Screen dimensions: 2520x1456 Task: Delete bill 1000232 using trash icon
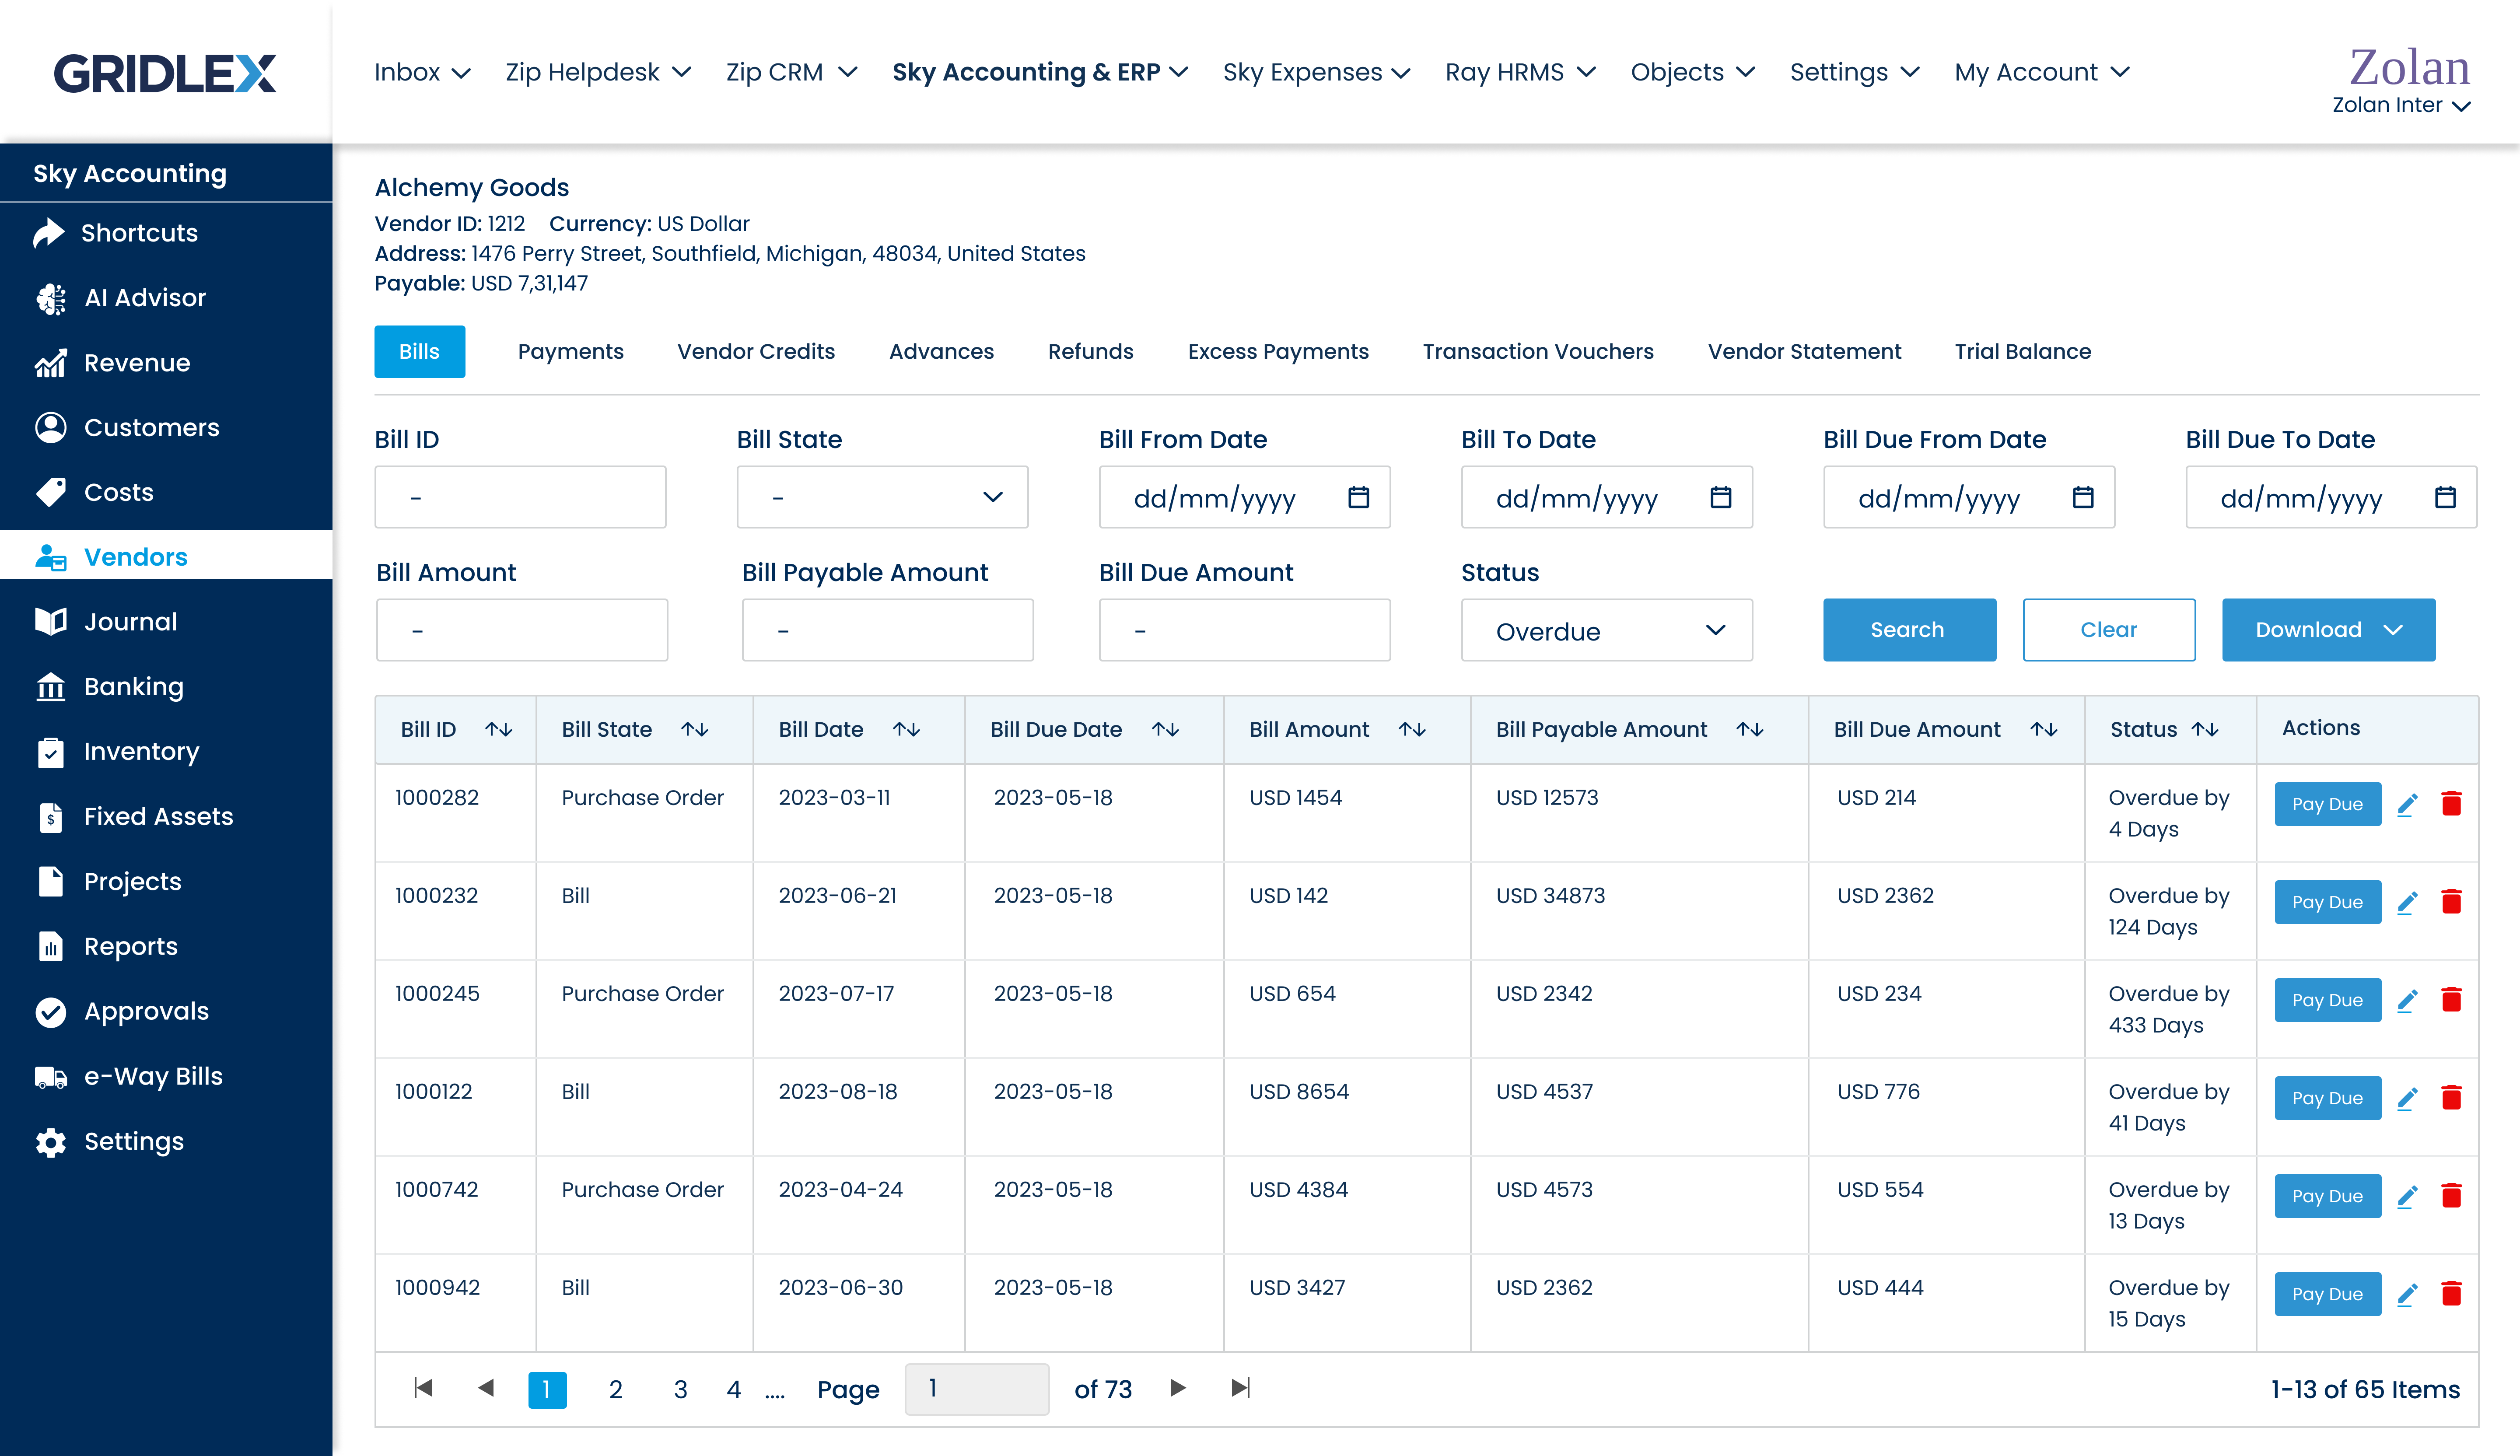(2451, 903)
